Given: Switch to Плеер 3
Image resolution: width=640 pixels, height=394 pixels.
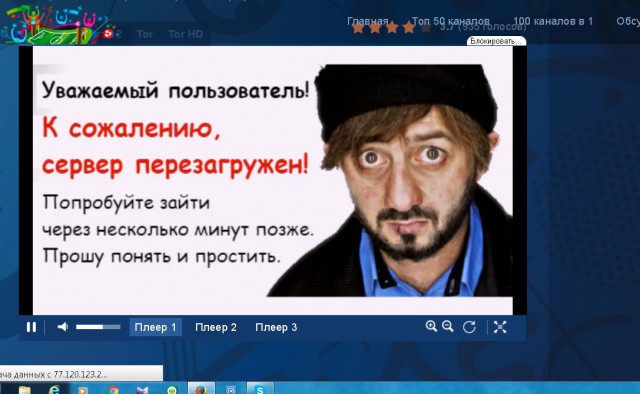Looking at the screenshot, I should 276,327.
